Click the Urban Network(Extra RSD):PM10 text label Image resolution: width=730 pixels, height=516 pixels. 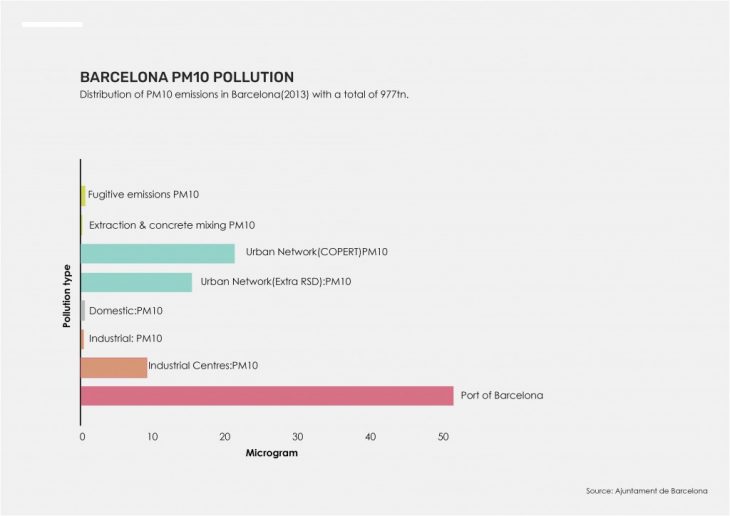(276, 282)
